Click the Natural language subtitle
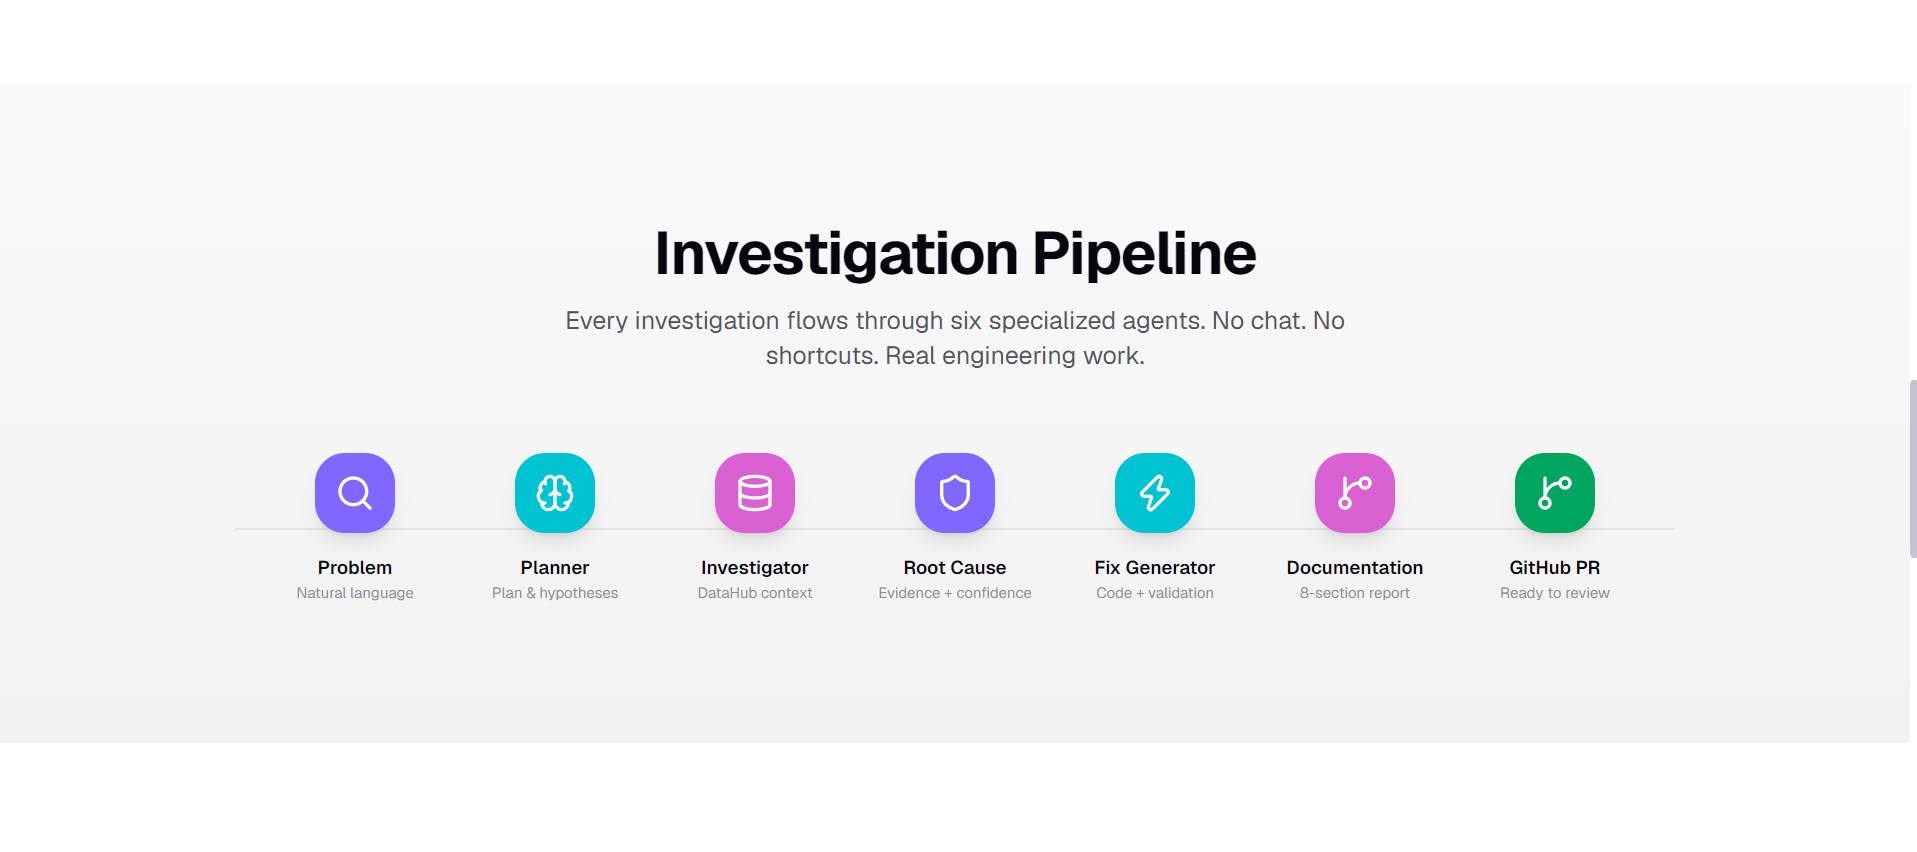The height and width of the screenshot is (852, 1917). click(x=355, y=593)
